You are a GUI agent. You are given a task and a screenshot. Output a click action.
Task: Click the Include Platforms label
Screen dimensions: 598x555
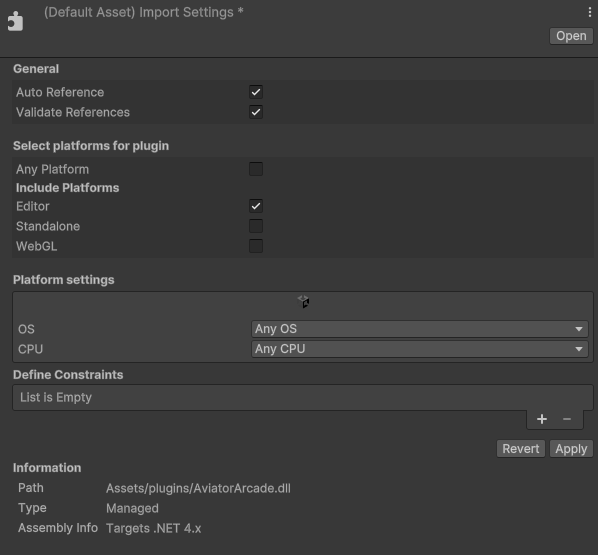point(68,188)
